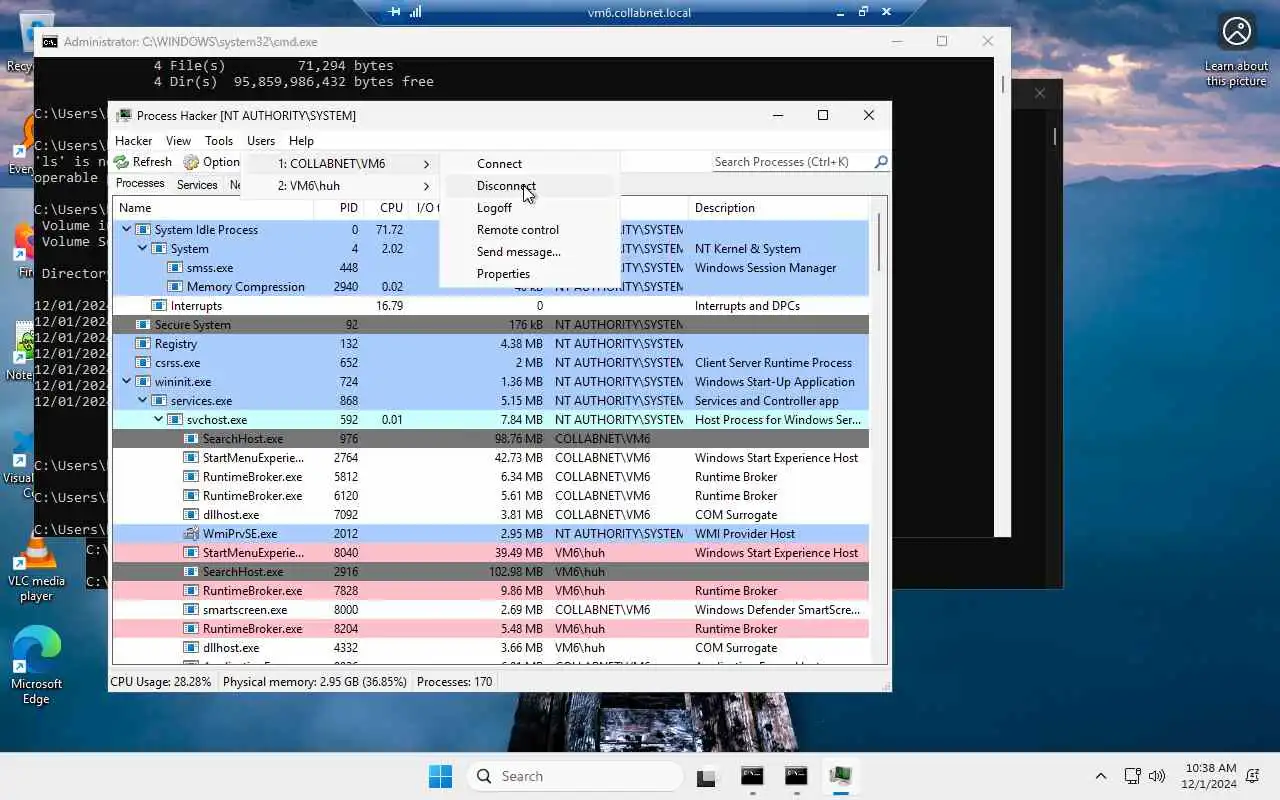The width and height of the screenshot is (1280, 800).
Task: Select dllhost.exe row with PID 7092
Action: click(490, 515)
